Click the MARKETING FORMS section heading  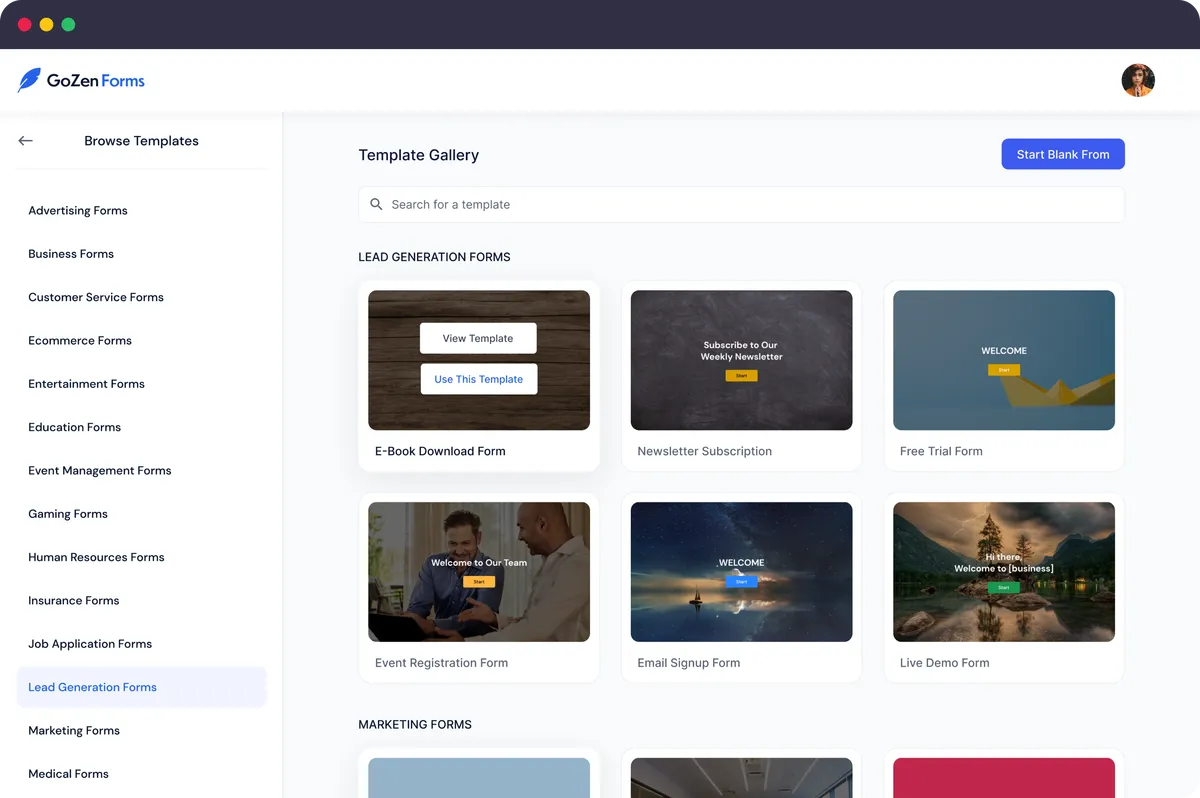click(415, 724)
